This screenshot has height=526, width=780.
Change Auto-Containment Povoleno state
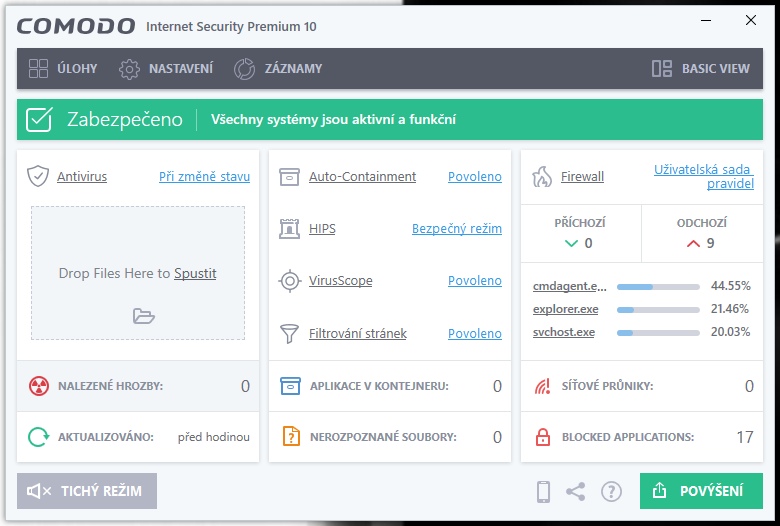point(474,177)
